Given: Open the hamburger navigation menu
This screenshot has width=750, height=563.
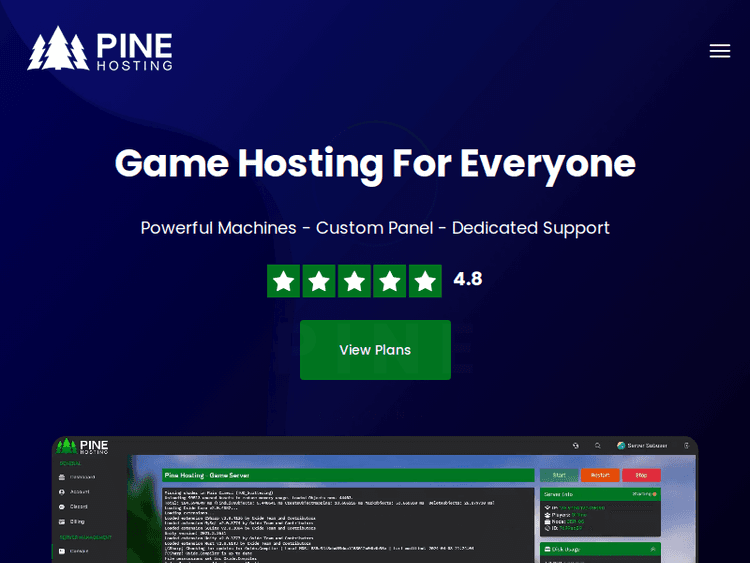Looking at the screenshot, I should click(x=719, y=51).
